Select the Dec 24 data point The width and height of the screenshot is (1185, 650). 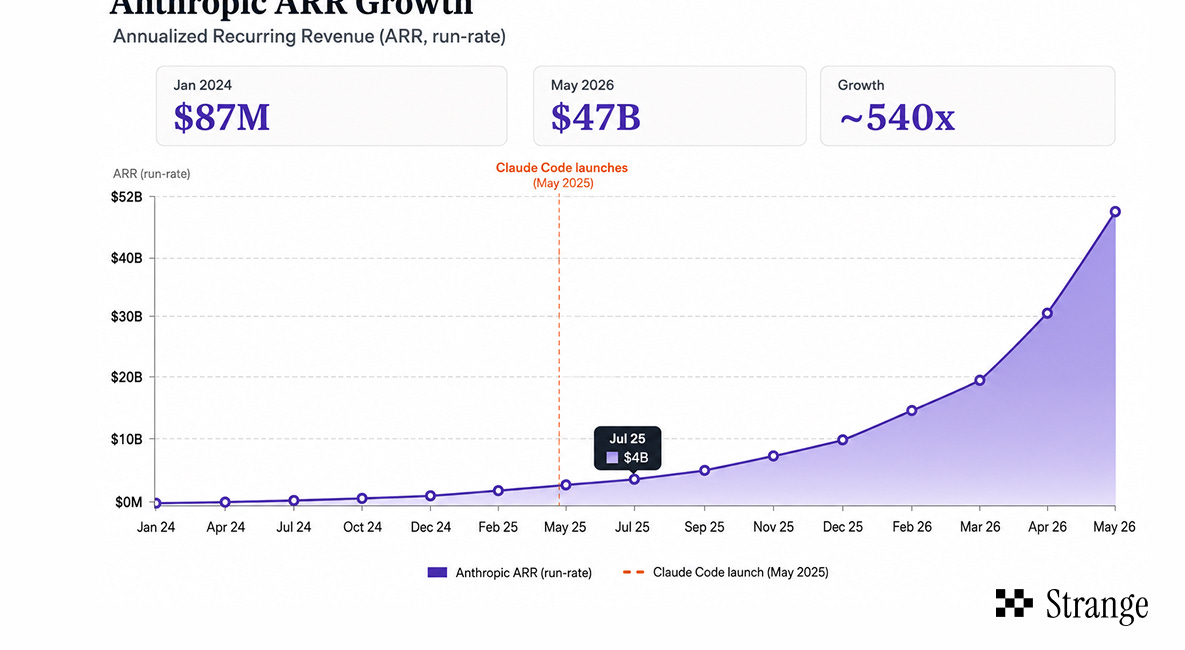pyautogui.click(x=431, y=496)
